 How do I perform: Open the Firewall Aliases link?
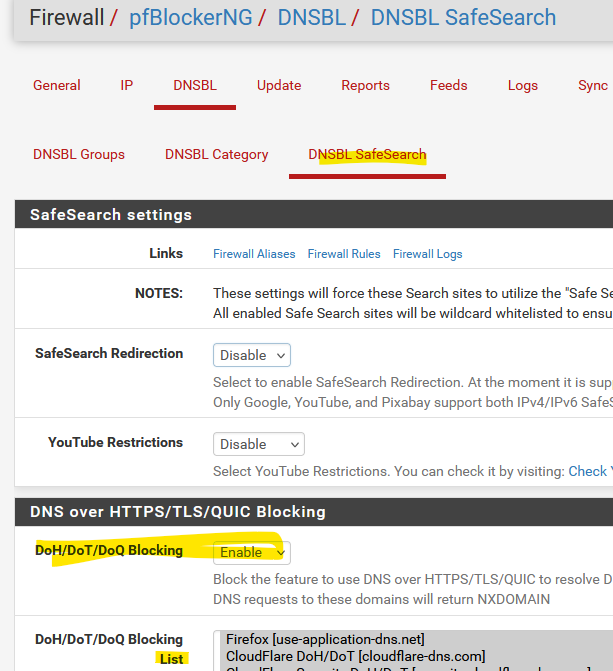coord(254,254)
